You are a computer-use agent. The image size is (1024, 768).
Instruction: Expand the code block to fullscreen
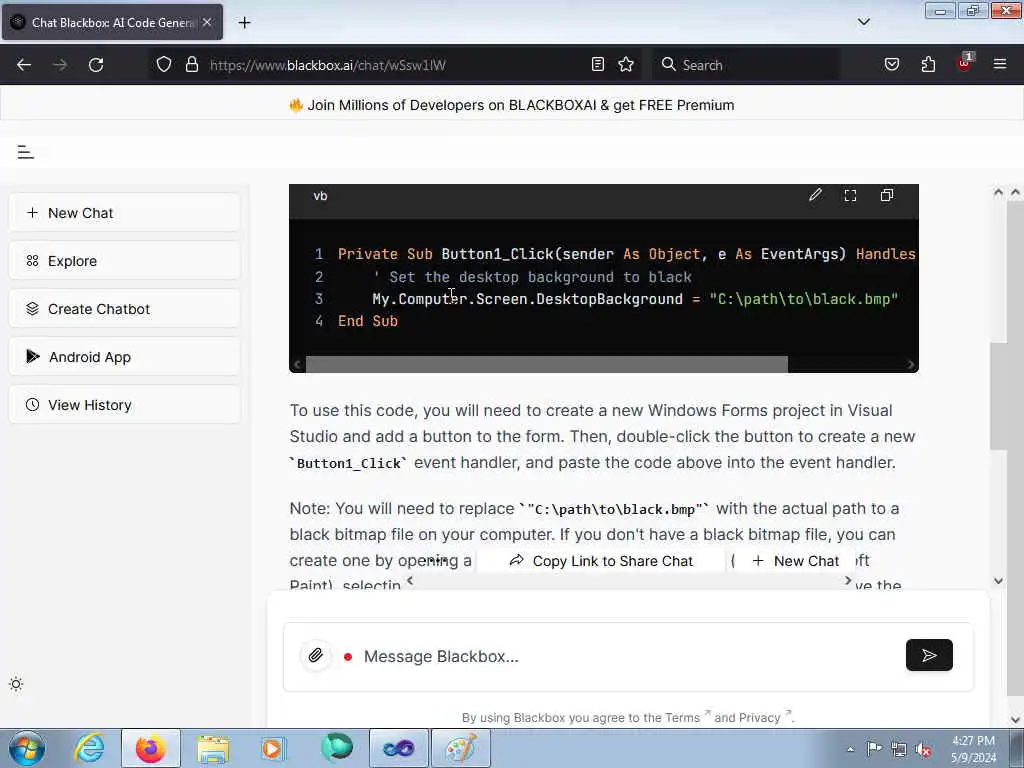click(x=850, y=195)
